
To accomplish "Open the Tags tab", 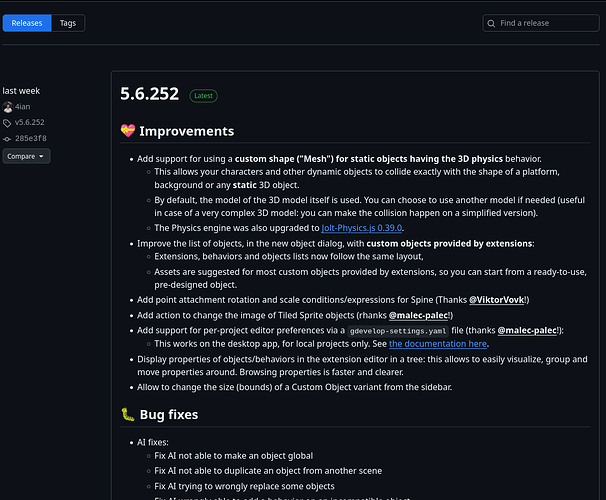I will coord(67,23).
